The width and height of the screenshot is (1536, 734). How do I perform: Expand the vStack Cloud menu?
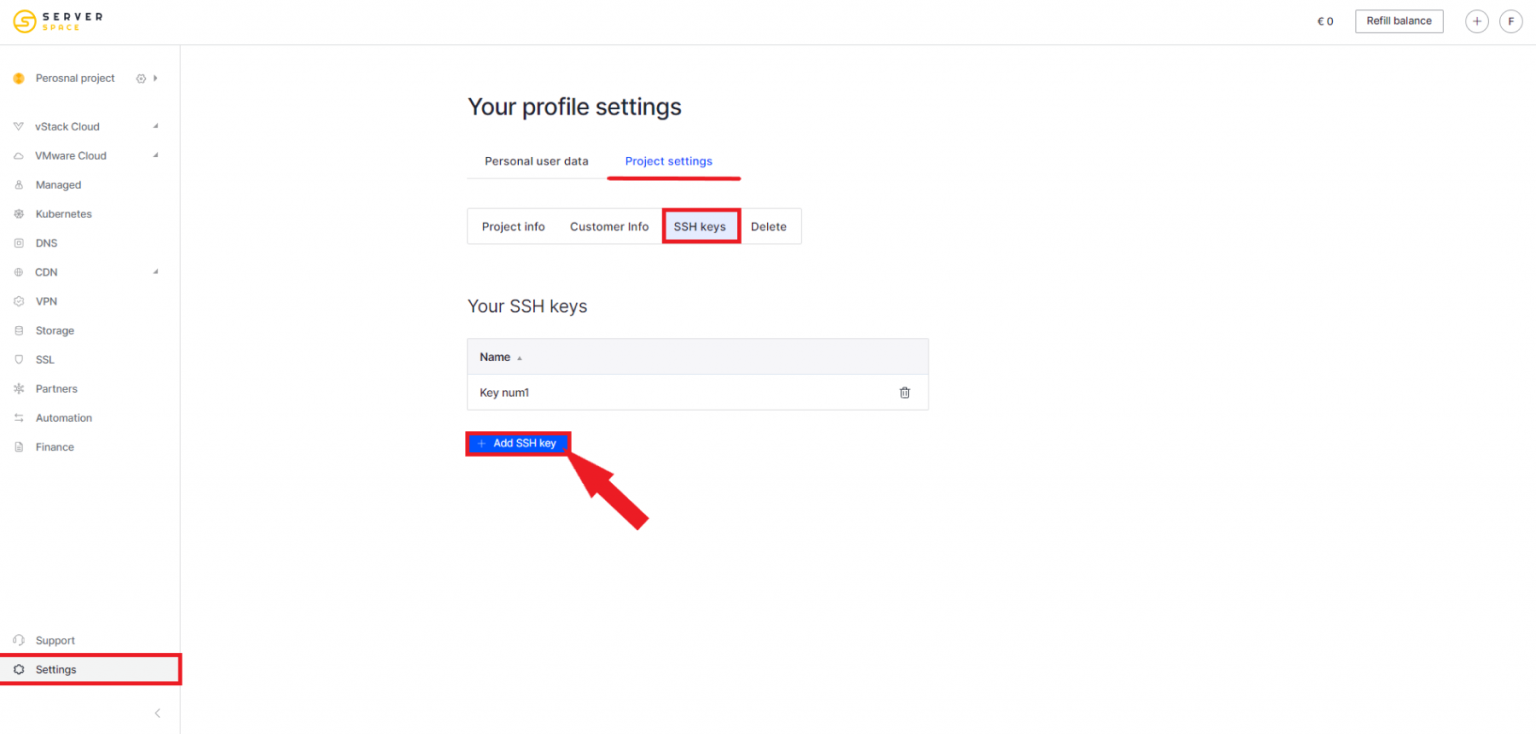point(67,127)
